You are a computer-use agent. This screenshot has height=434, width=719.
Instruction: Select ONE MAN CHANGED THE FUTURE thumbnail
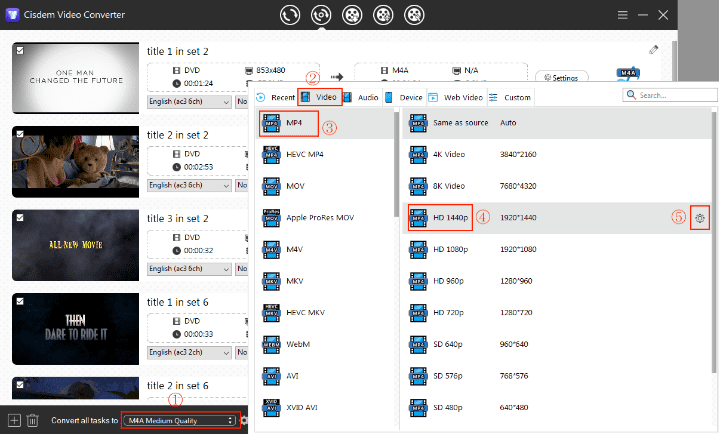click(x=76, y=78)
